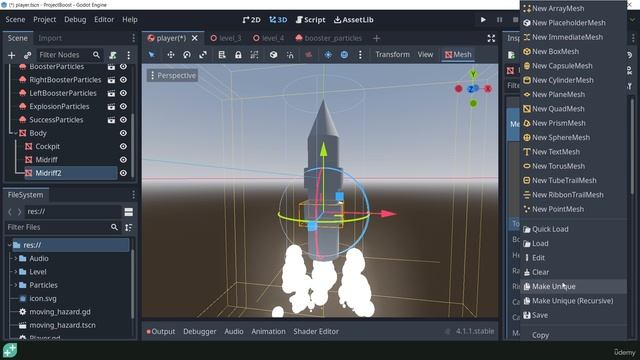
Task: Collapse the res:// root folder
Action: [9, 245]
